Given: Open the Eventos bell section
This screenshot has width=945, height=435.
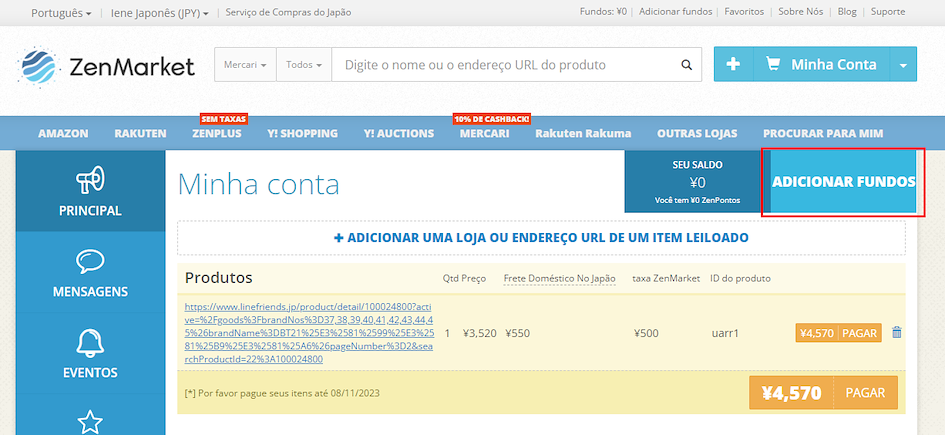Looking at the screenshot, I should tap(90, 353).
